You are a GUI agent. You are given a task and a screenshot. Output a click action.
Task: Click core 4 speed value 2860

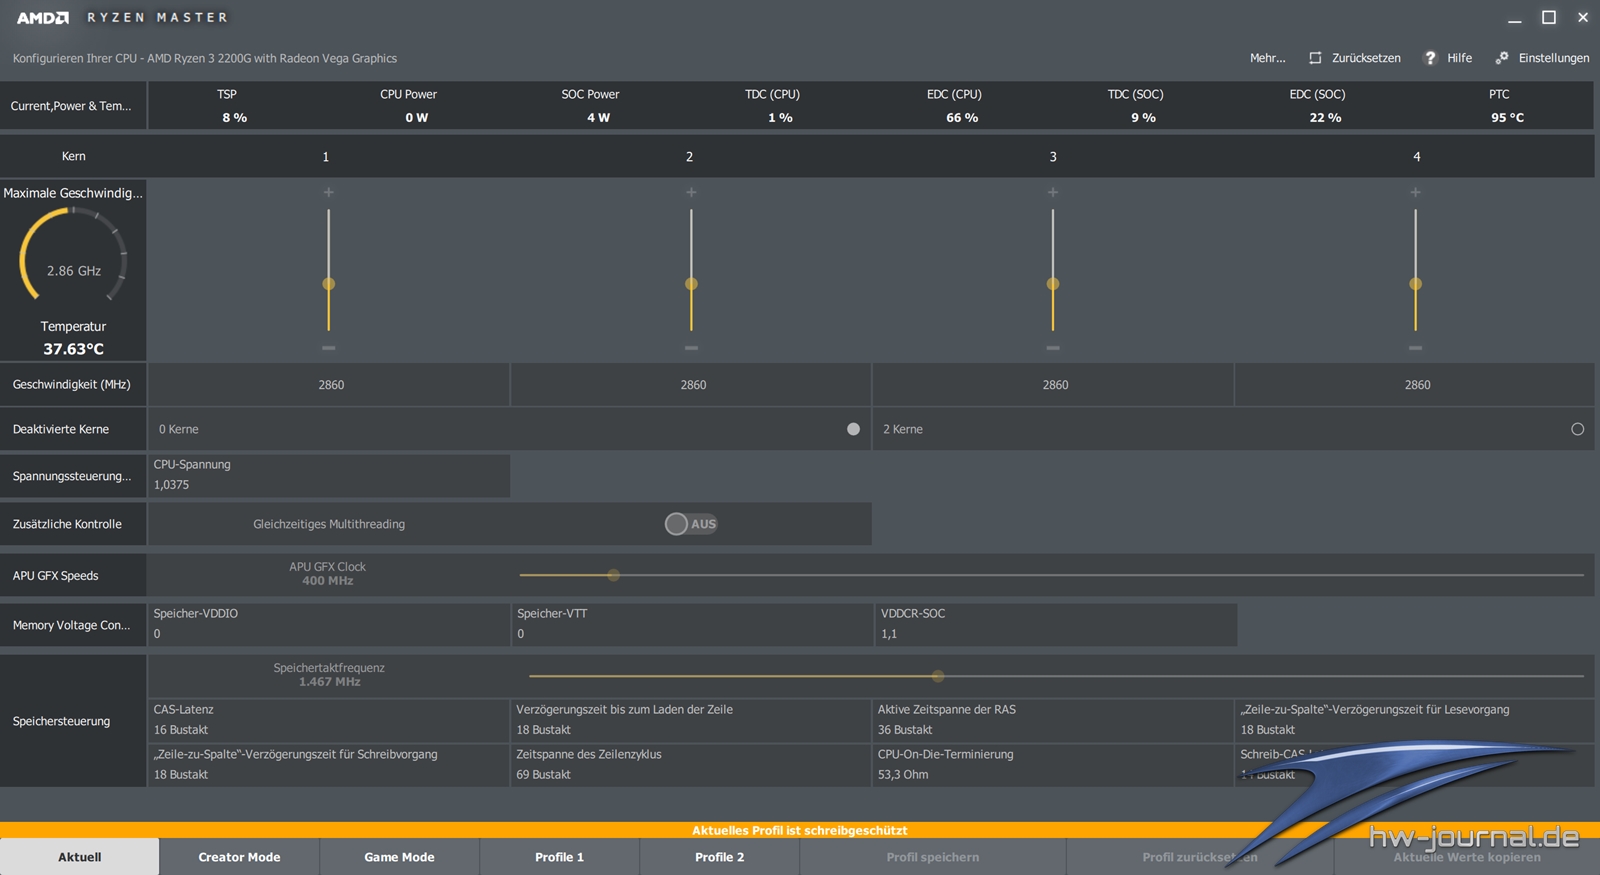point(1417,385)
